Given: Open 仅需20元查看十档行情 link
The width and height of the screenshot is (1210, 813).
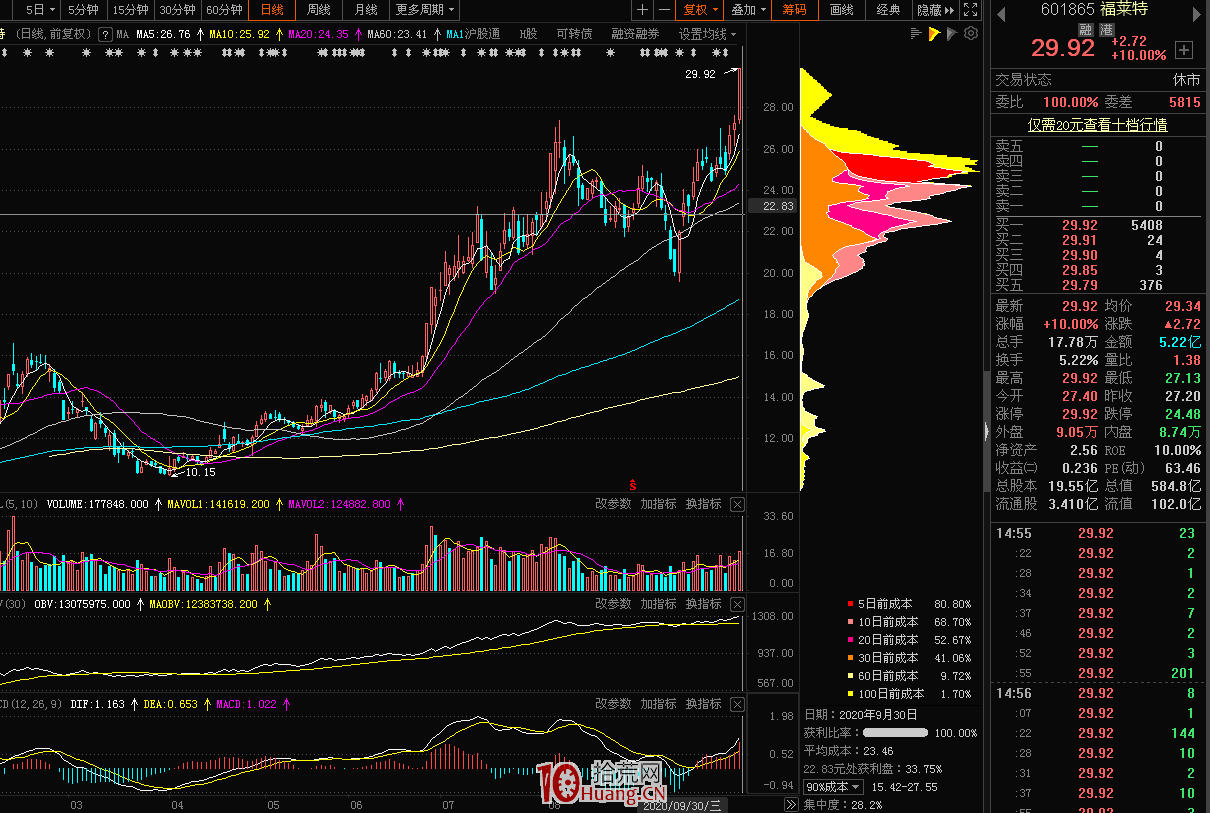Looking at the screenshot, I should coord(1098,126).
